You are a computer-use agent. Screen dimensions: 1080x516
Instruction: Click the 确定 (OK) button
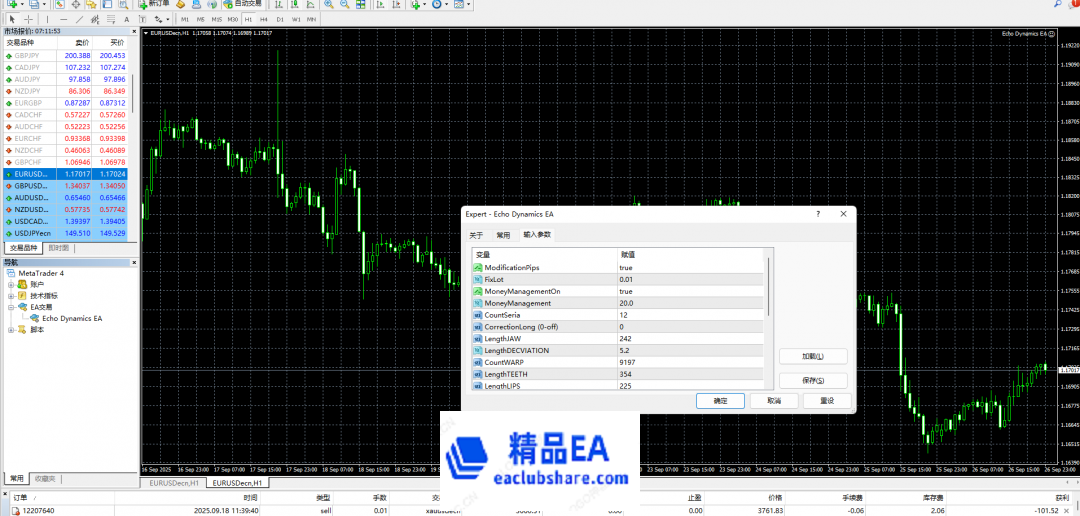pyautogui.click(x=720, y=400)
